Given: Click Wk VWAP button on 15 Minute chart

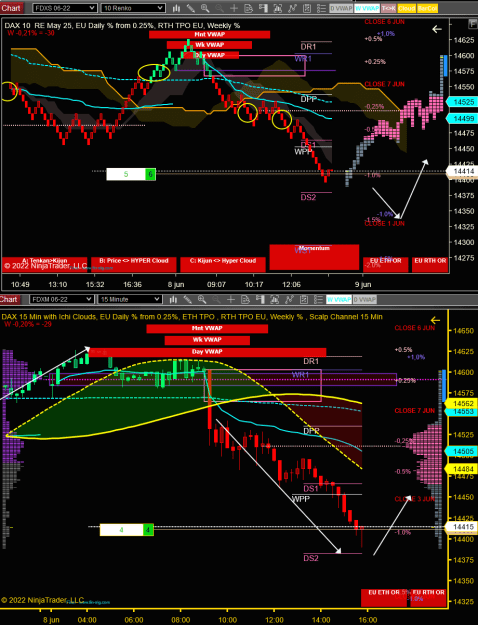Looking at the screenshot, I should [207, 340].
